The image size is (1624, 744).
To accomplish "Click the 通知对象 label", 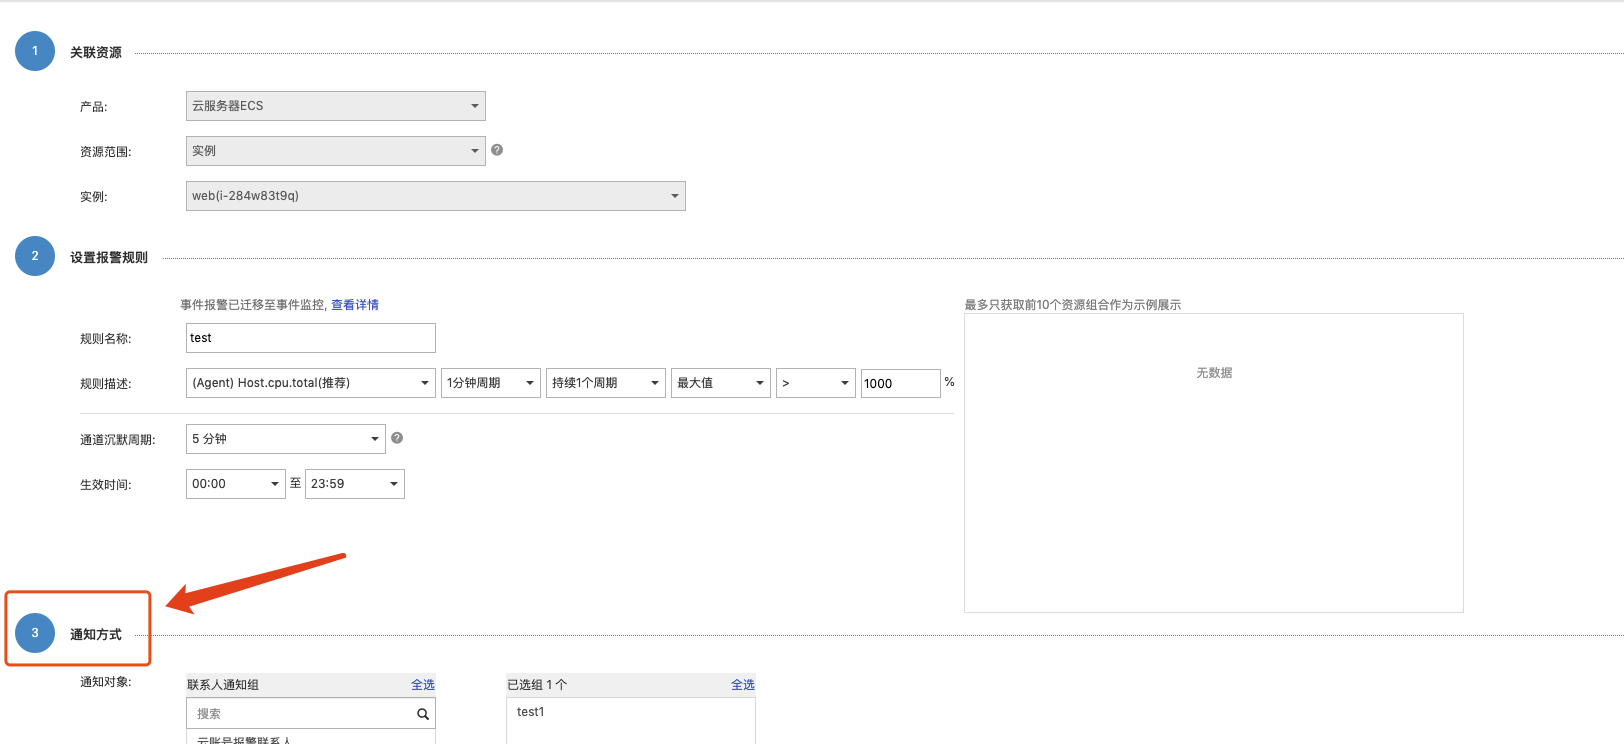I will point(106,682).
